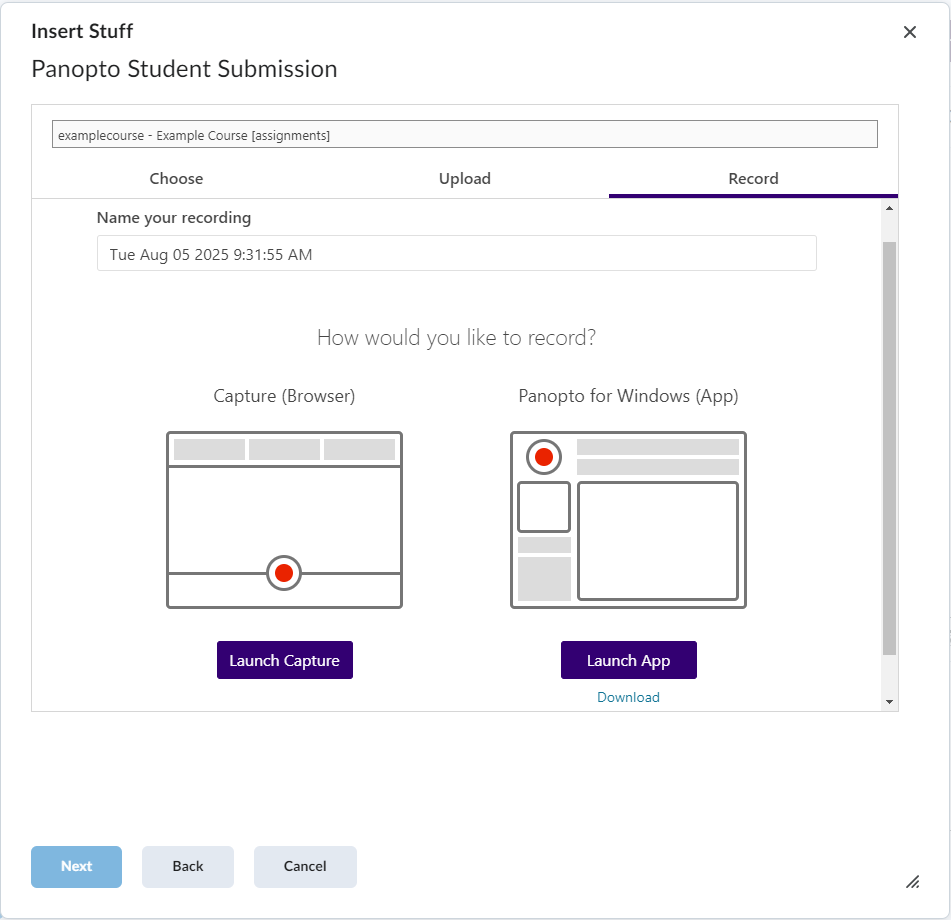This screenshot has height=920, width=951.
Task: Click the dialog resize handle icon
Action: tap(912, 882)
